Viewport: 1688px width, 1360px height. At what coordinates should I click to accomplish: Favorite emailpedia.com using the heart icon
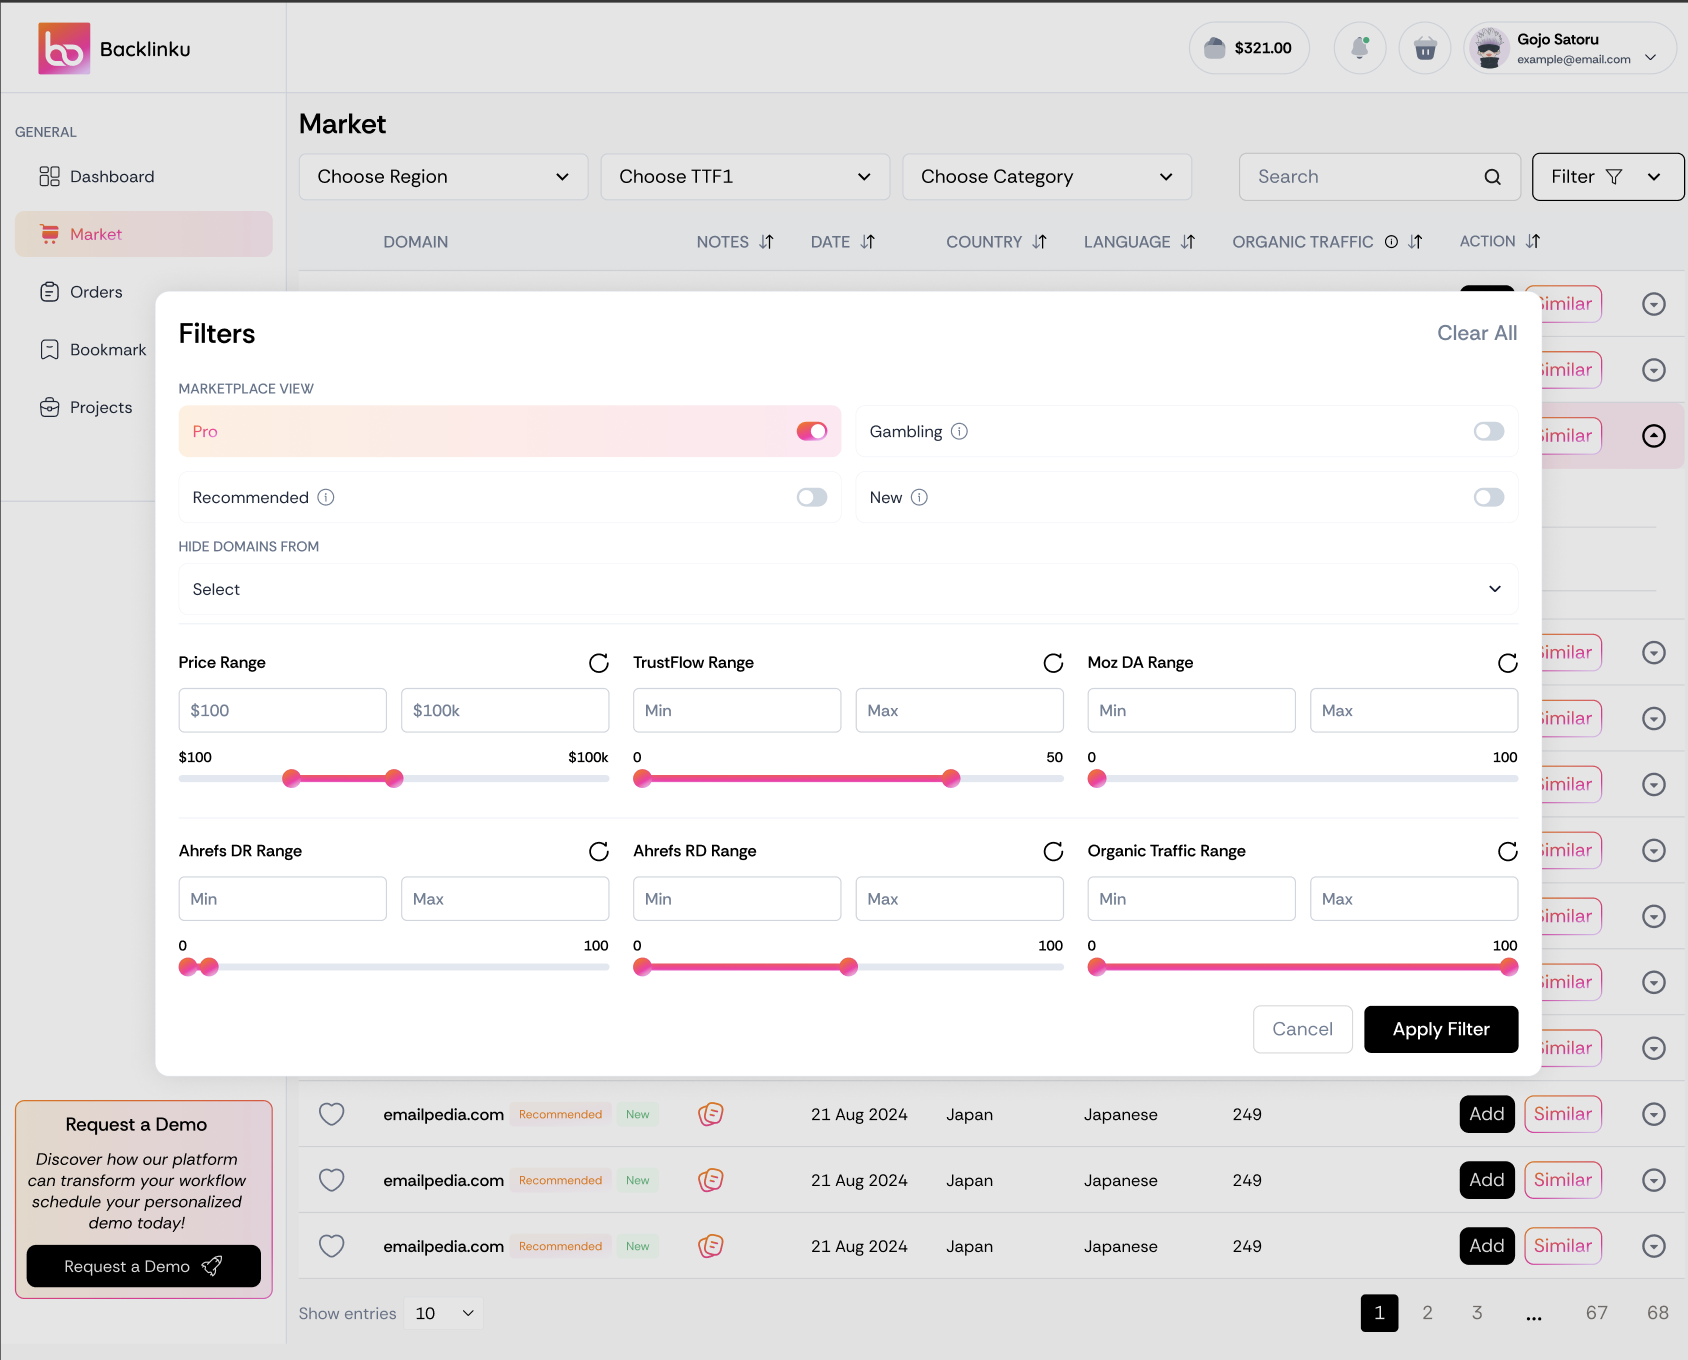(331, 1114)
